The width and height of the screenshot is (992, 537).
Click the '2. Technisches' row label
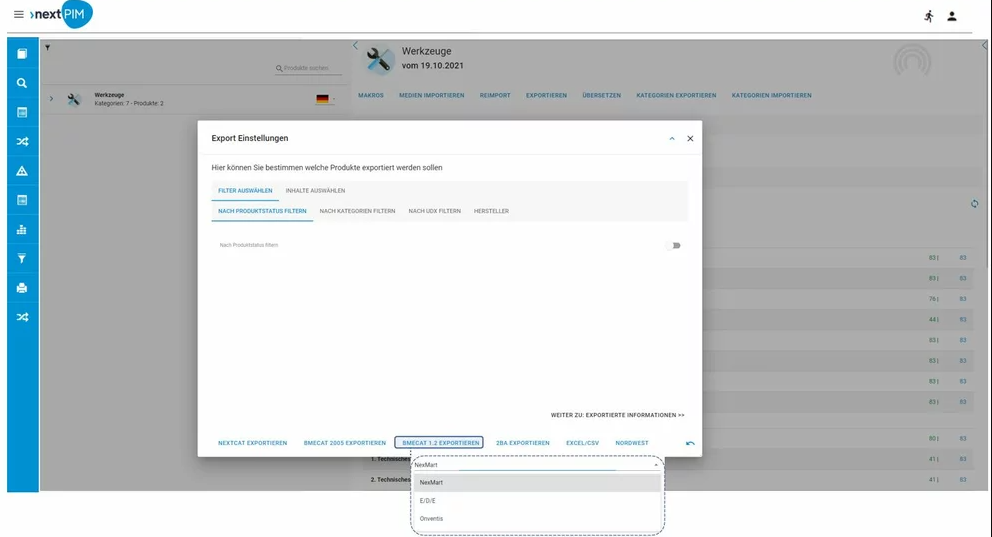pos(390,479)
